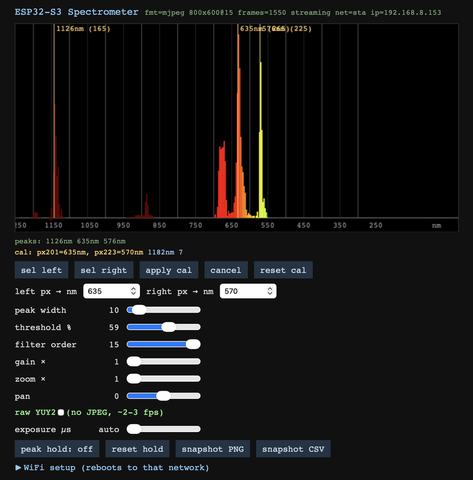Expand the WiFi setup section
Viewport: 473px width, 480px height.
point(112,468)
